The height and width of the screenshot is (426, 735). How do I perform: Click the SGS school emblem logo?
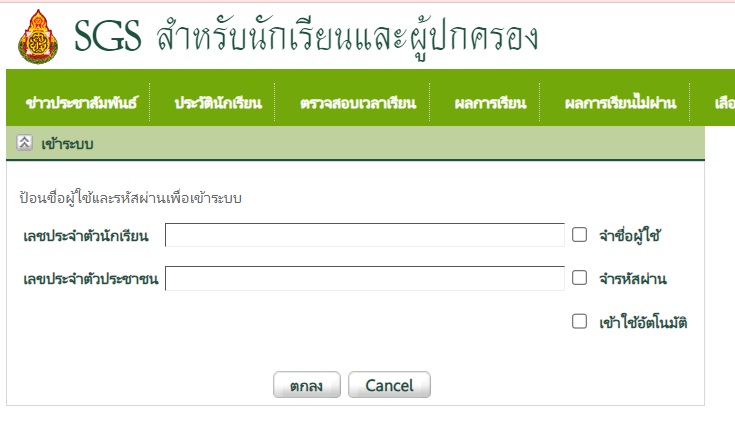coord(37,37)
